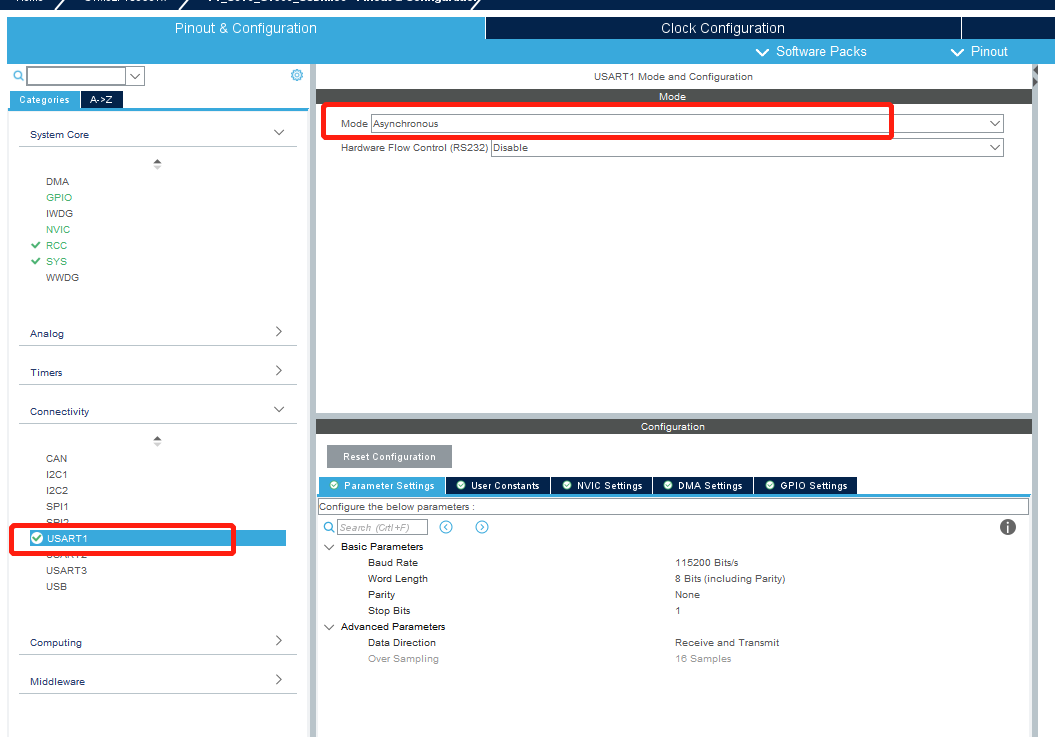Select USART3 in Connectivity list
The image size is (1055, 737).
point(66,570)
